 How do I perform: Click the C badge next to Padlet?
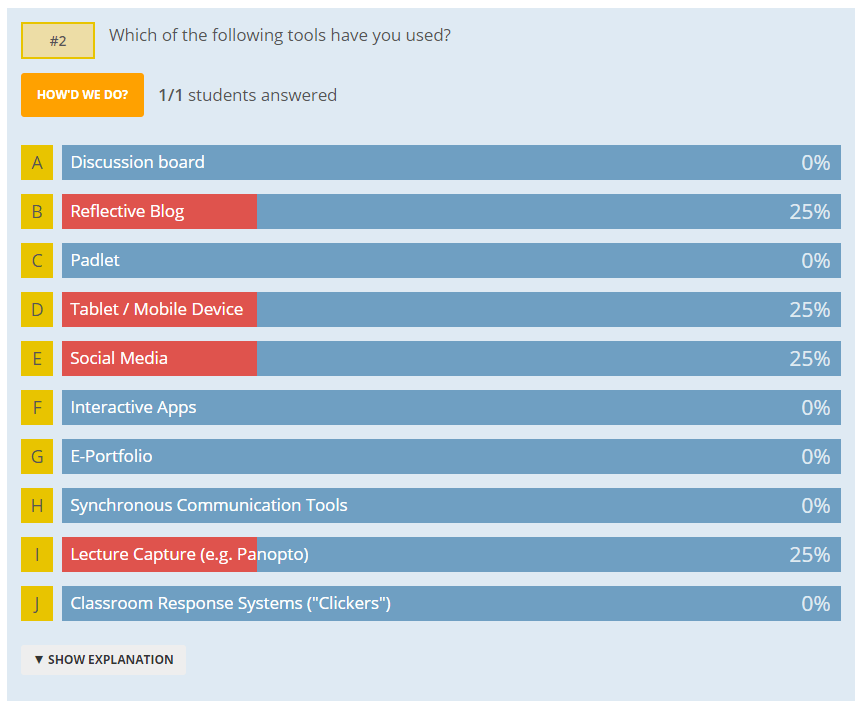[39, 260]
